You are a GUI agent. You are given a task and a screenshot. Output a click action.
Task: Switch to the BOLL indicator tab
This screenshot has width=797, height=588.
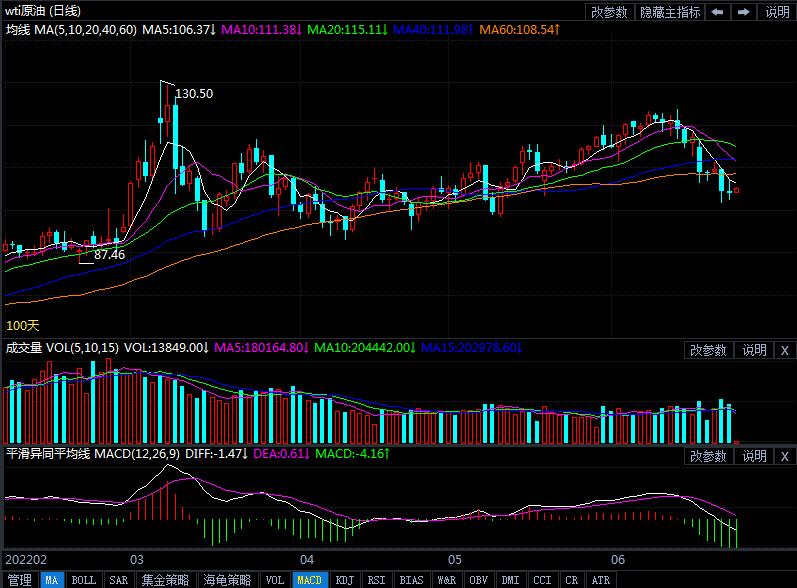(x=83, y=580)
